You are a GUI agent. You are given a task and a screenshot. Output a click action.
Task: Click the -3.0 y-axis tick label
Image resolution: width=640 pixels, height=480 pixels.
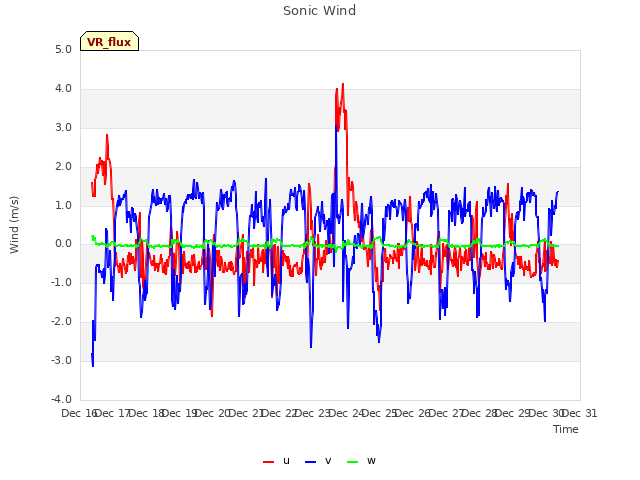click(61, 361)
